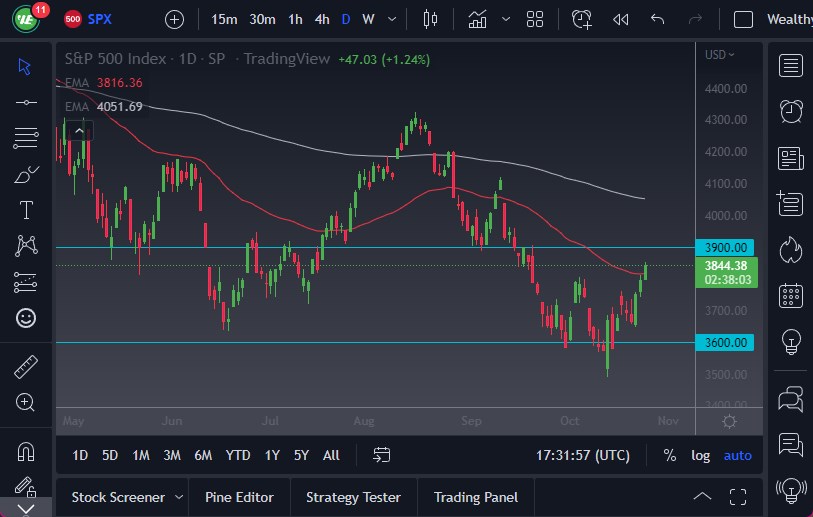This screenshot has height=517, width=813.
Task: Open the emoji icons tool
Action: point(26,318)
